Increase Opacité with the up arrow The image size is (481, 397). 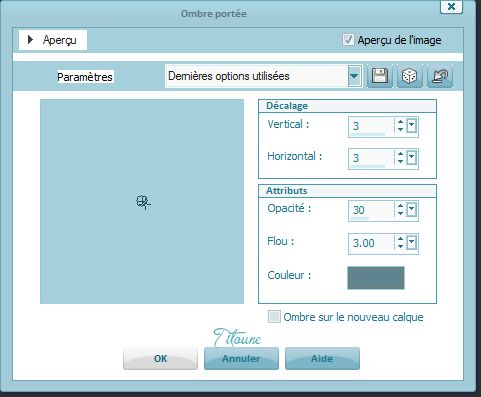[x=400, y=206]
